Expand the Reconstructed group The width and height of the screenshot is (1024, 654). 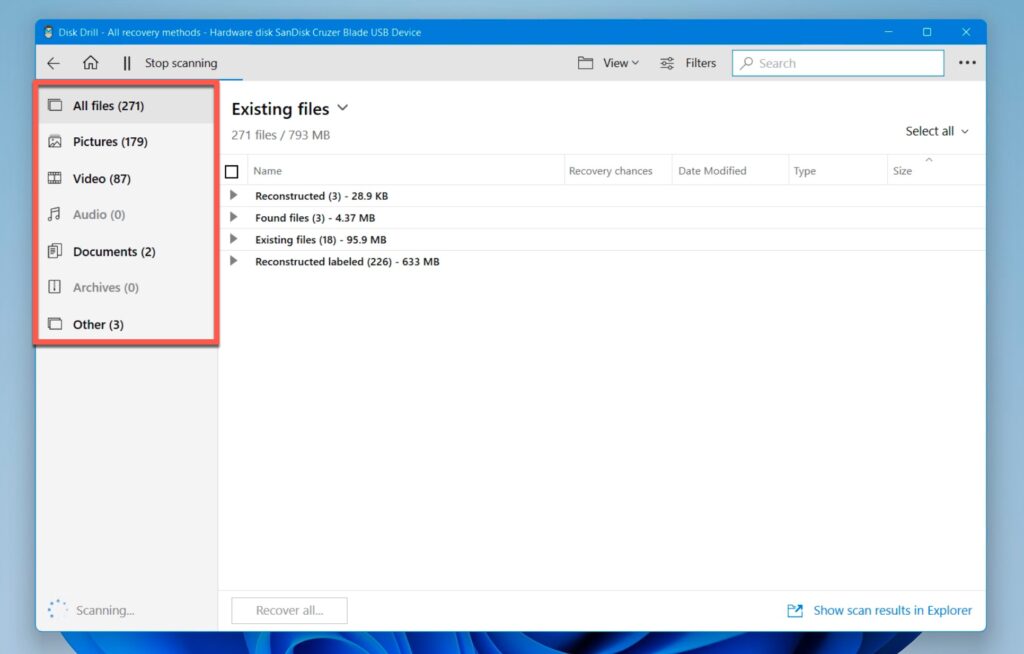pos(234,195)
